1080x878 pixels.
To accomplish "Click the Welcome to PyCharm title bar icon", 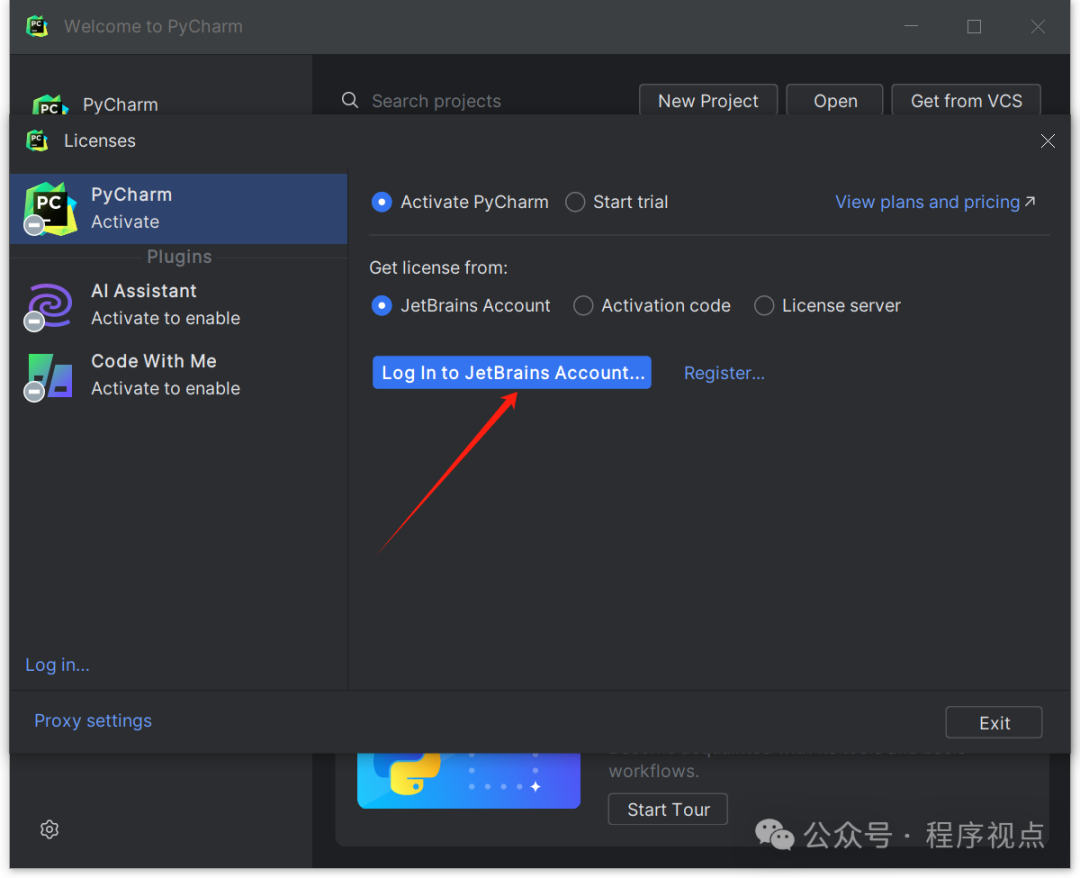I will tap(37, 26).
